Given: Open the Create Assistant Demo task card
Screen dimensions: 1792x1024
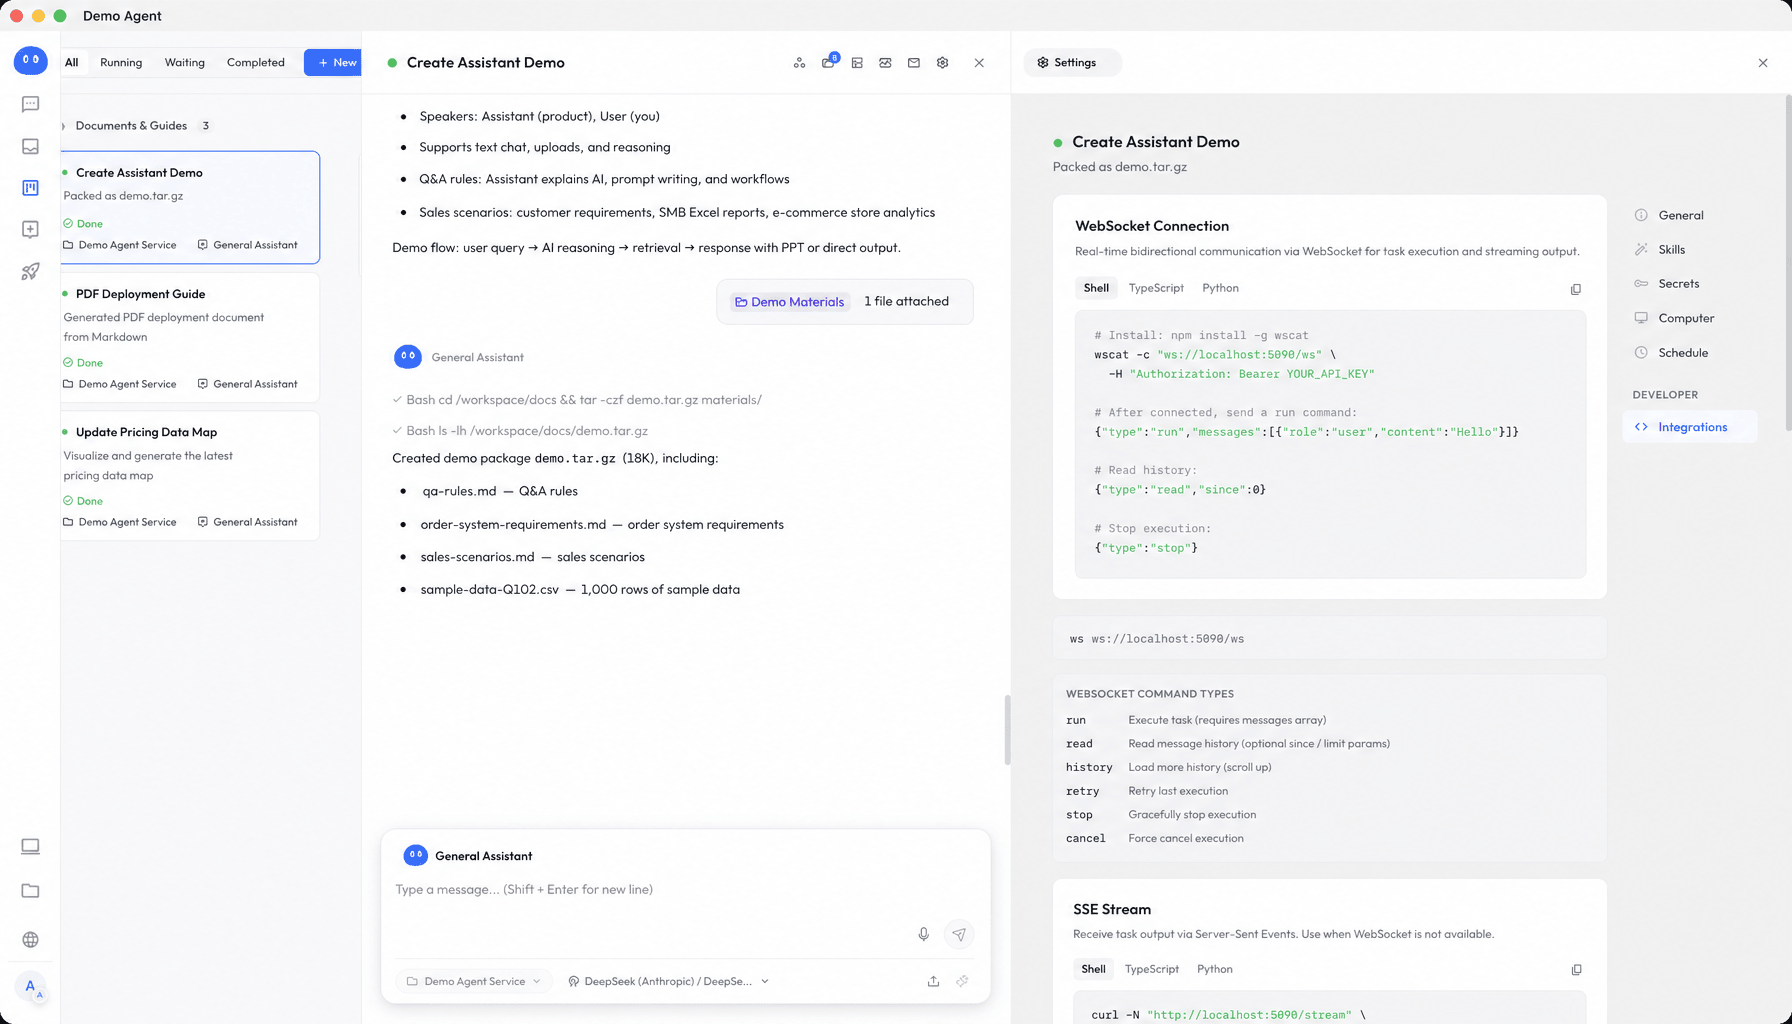Looking at the screenshot, I should [x=190, y=208].
